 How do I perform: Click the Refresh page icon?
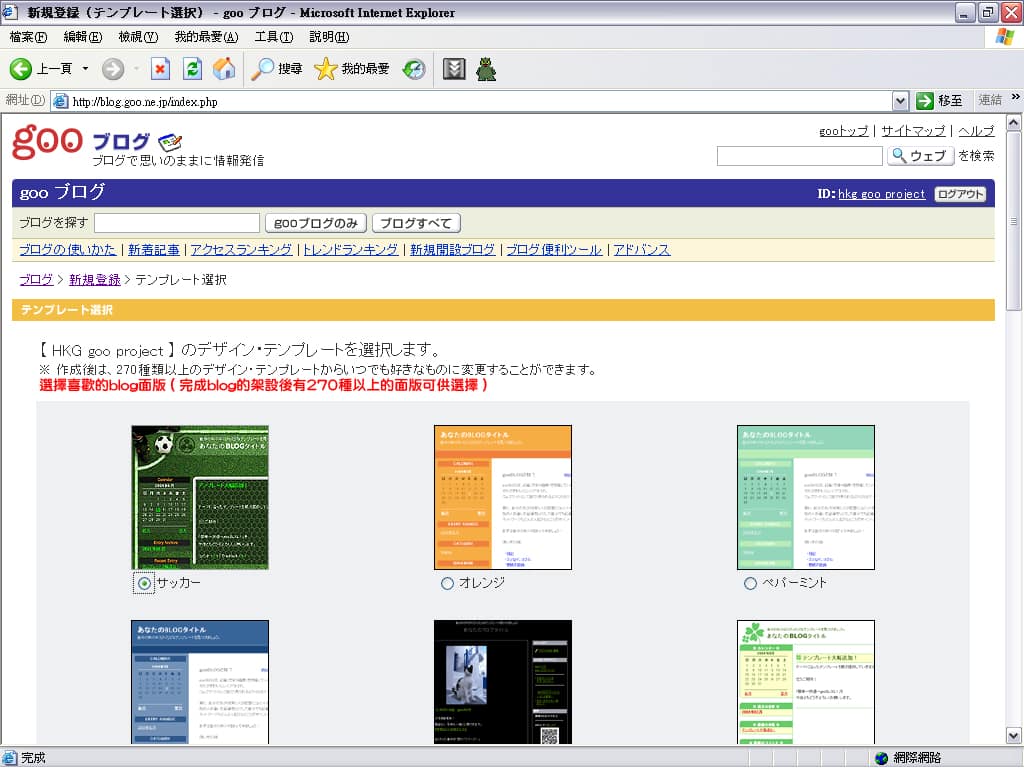192,69
